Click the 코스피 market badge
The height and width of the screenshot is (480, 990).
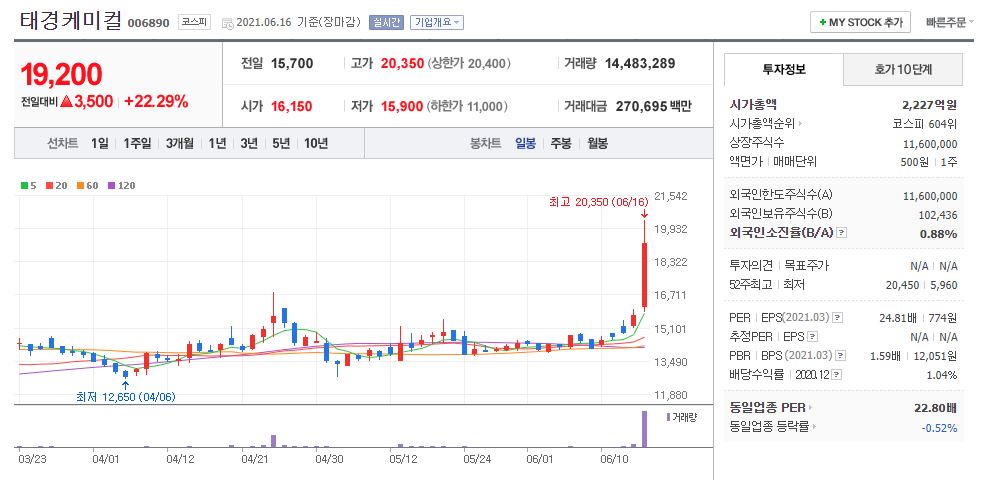point(194,22)
